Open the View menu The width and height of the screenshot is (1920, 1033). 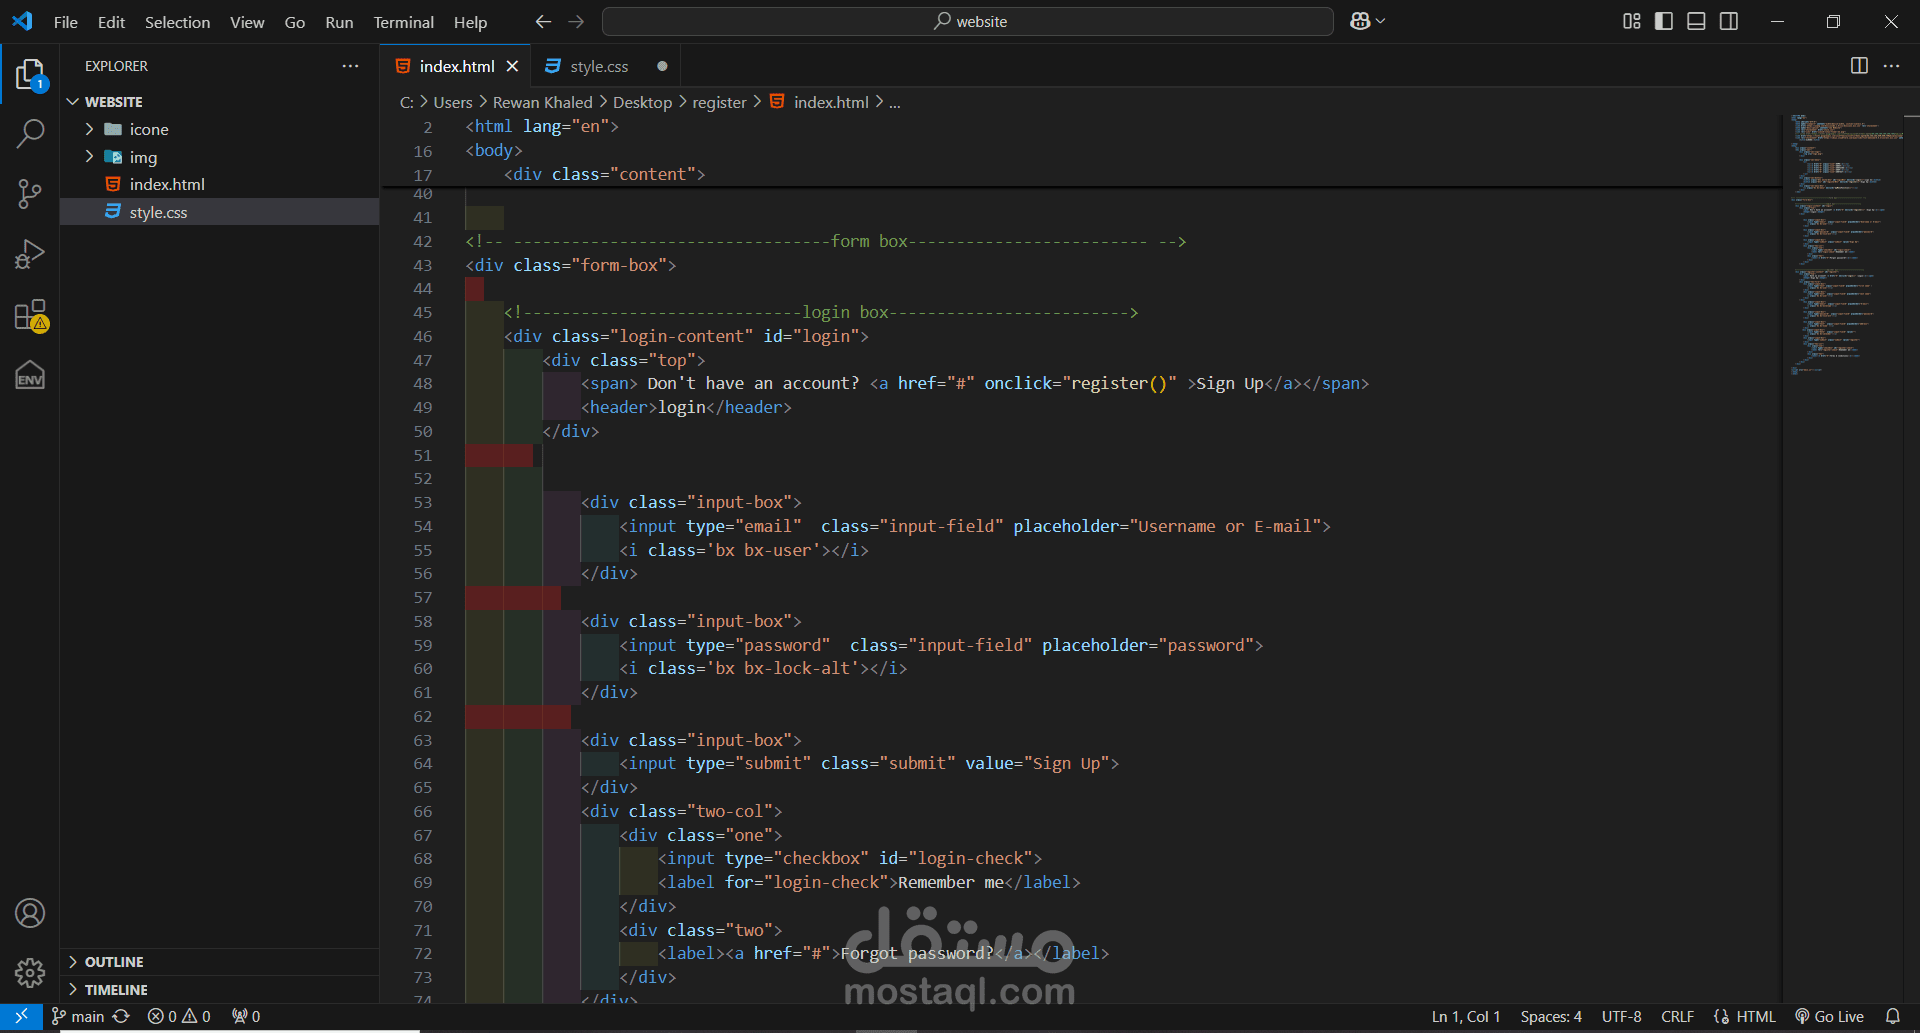(247, 22)
